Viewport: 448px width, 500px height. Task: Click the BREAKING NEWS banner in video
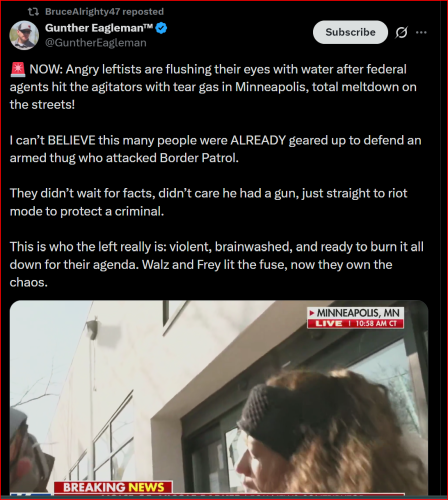click(x=113, y=487)
